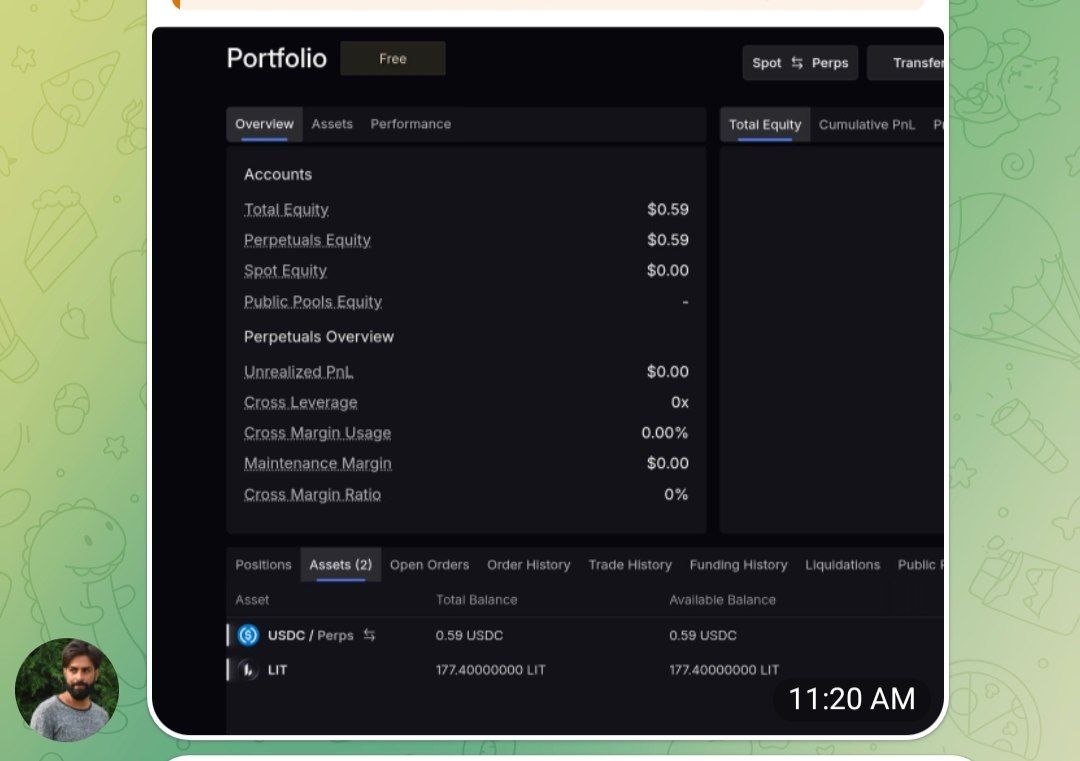Image resolution: width=1080 pixels, height=761 pixels.
Task: View the Order History tab
Action: point(528,565)
